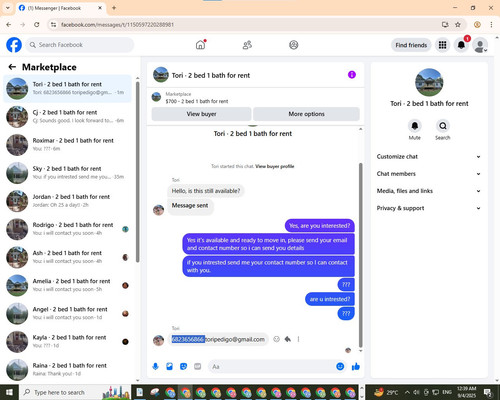Viewport: 500px width, 400px height.
Task: Reload the page in the browser
Action: 37,24
